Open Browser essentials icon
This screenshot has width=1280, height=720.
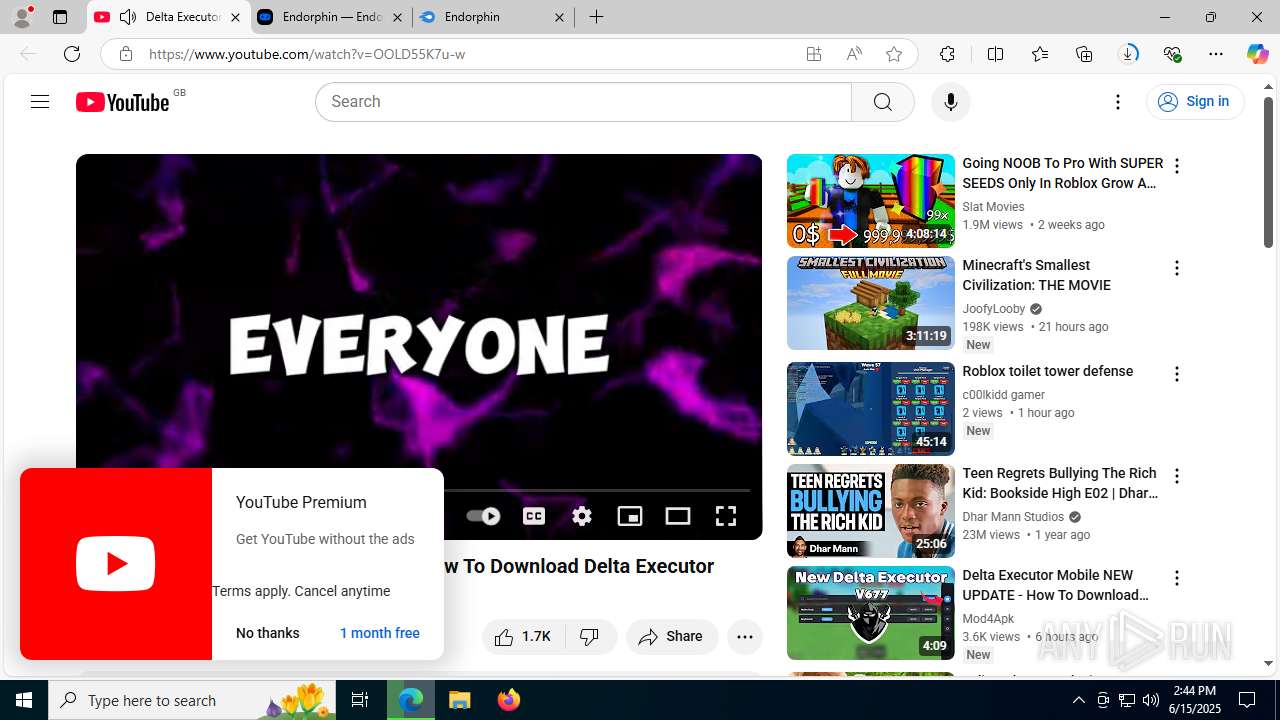1172,54
